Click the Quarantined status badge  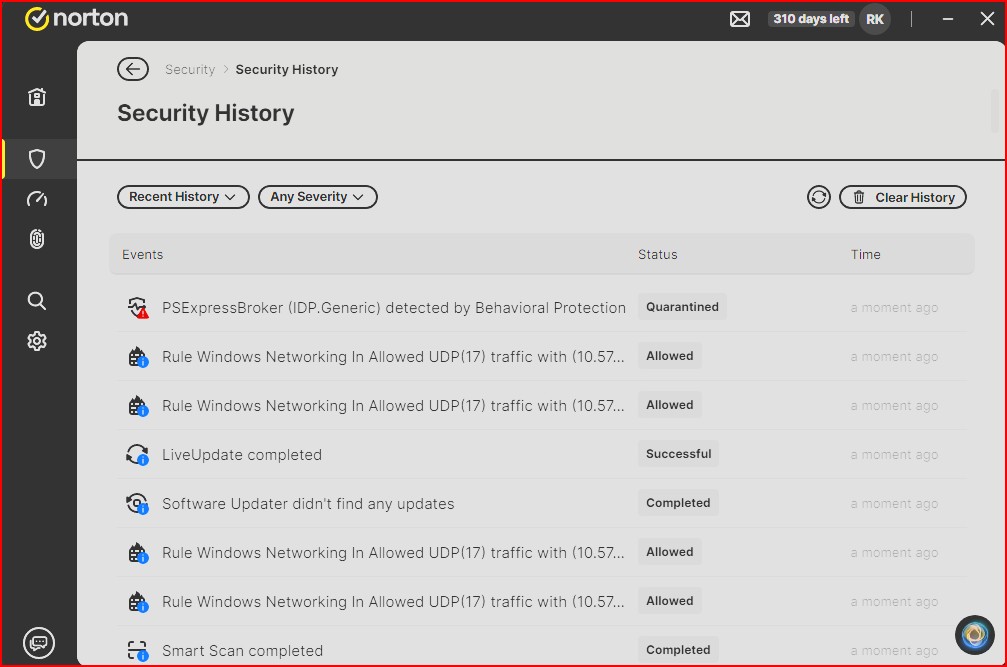(x=682, y=307)
